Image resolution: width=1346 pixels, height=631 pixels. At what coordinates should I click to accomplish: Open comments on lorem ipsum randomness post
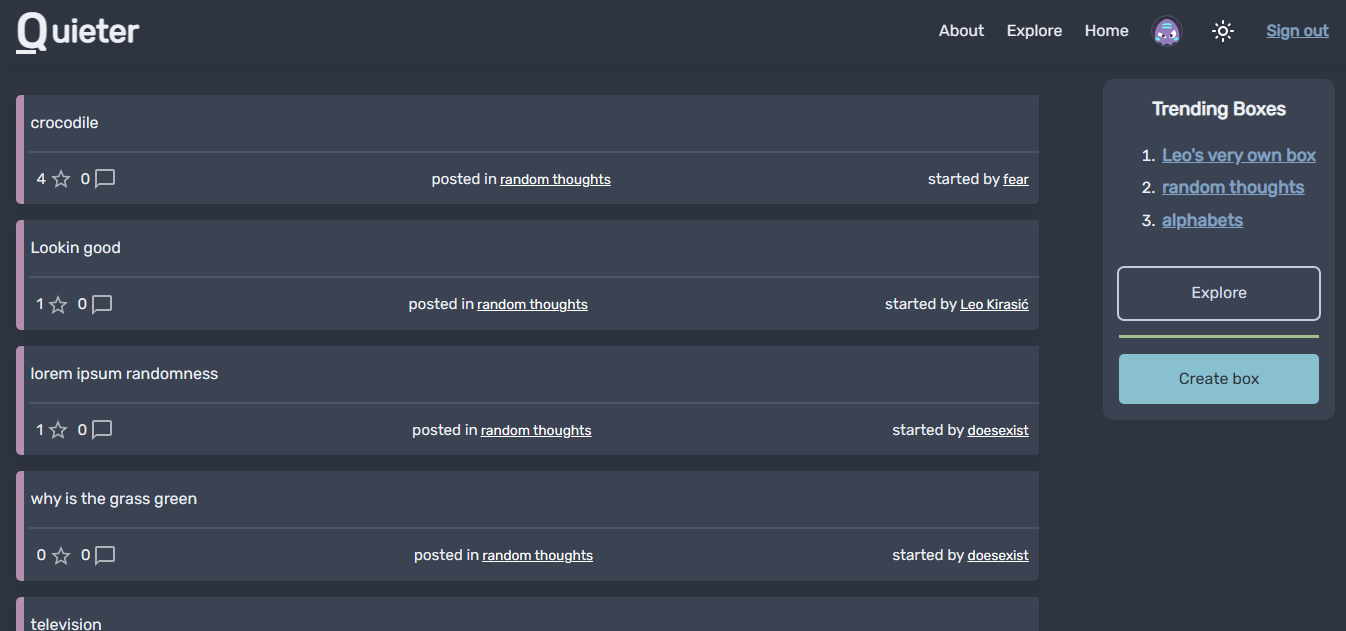tap(102, 430)
